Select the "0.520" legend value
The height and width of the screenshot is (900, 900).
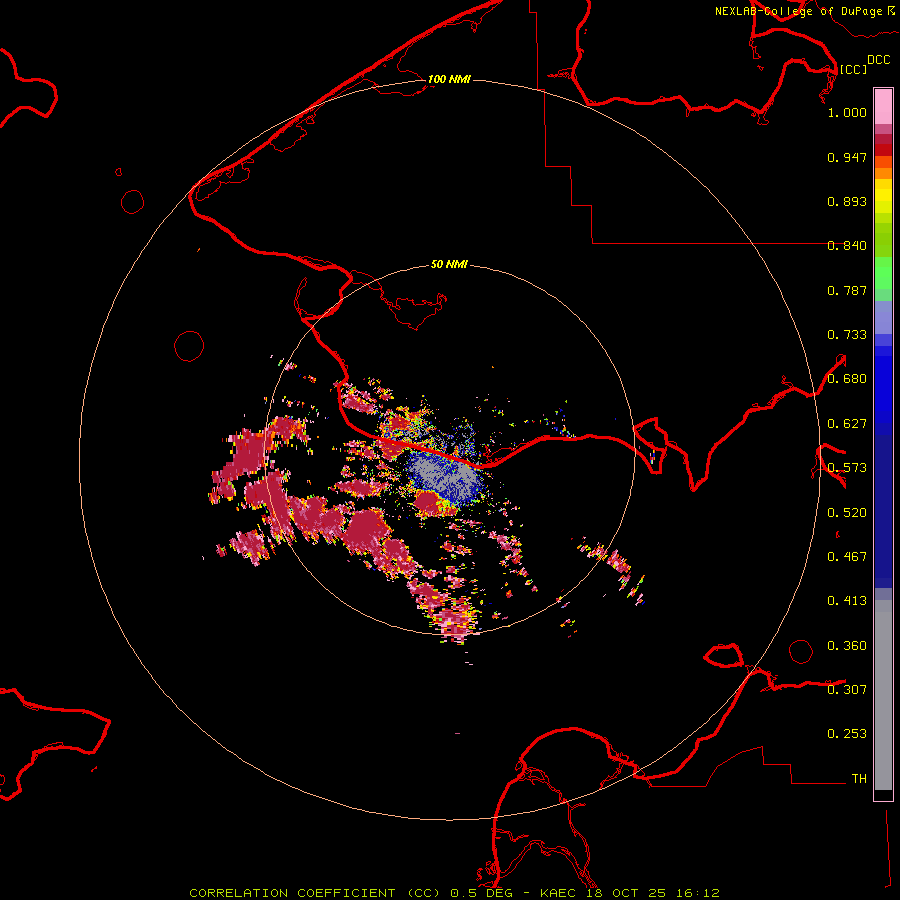847,513
